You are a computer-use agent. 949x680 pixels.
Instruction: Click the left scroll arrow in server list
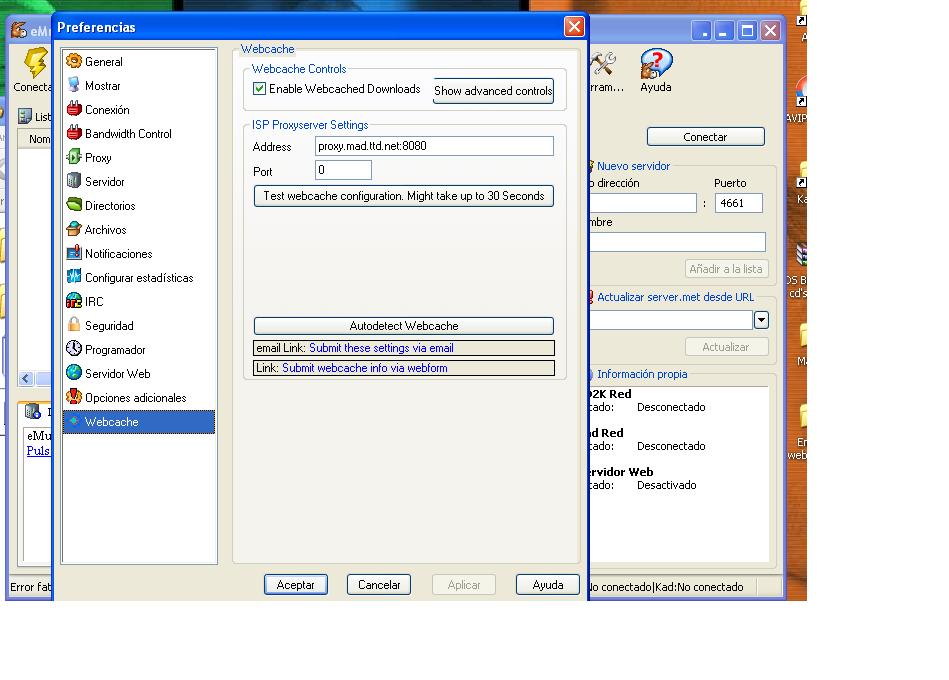click(x=25, y=379)
